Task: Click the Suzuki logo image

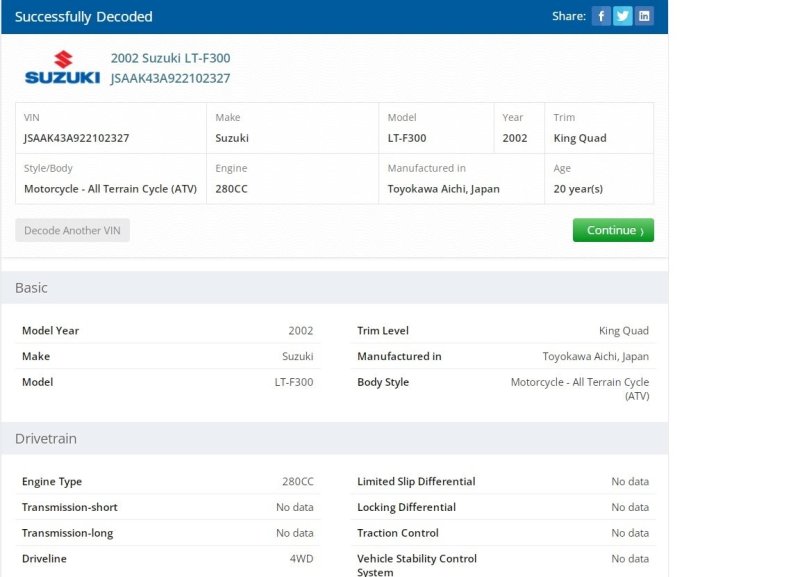Action: (62, 67)
